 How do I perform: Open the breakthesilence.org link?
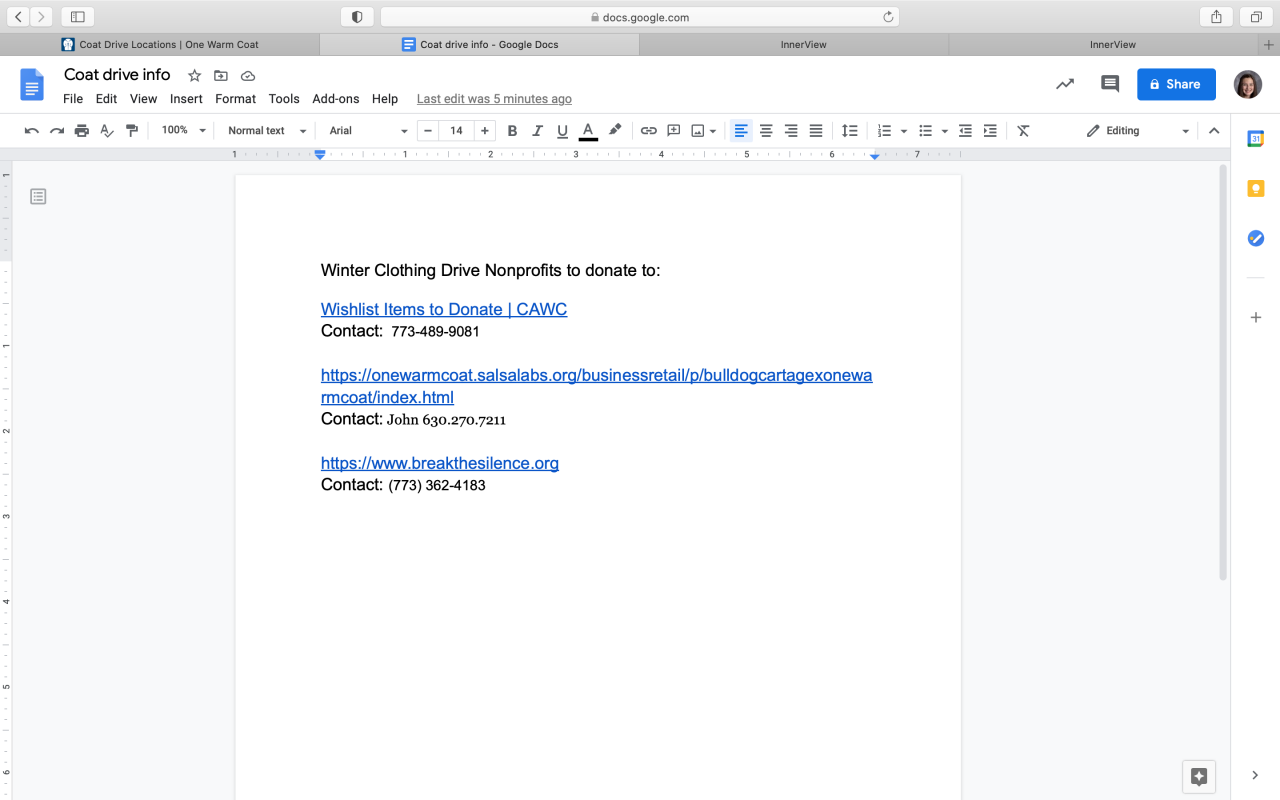tap(440, 464)
